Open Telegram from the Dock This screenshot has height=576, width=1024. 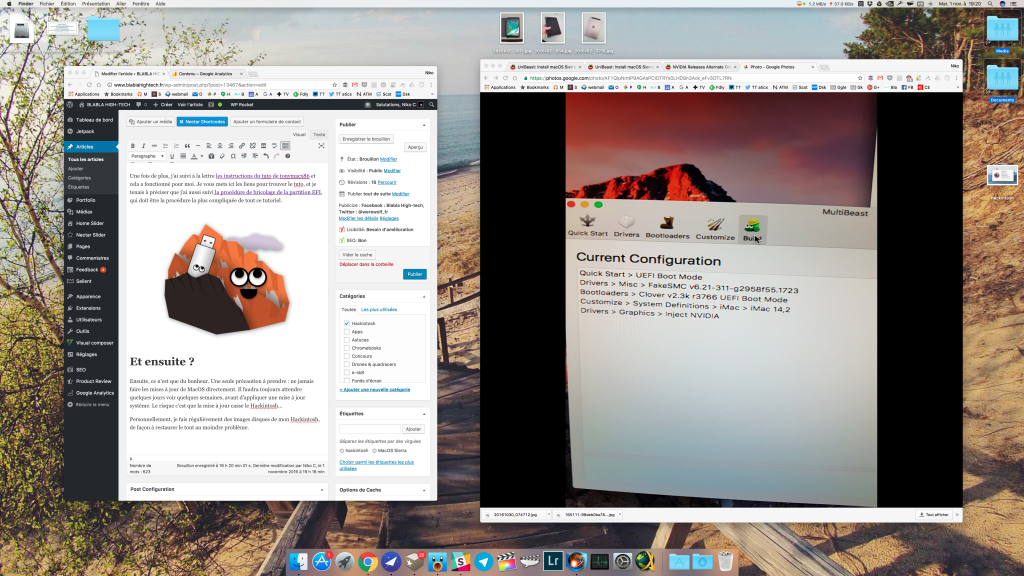click(484, 562)
